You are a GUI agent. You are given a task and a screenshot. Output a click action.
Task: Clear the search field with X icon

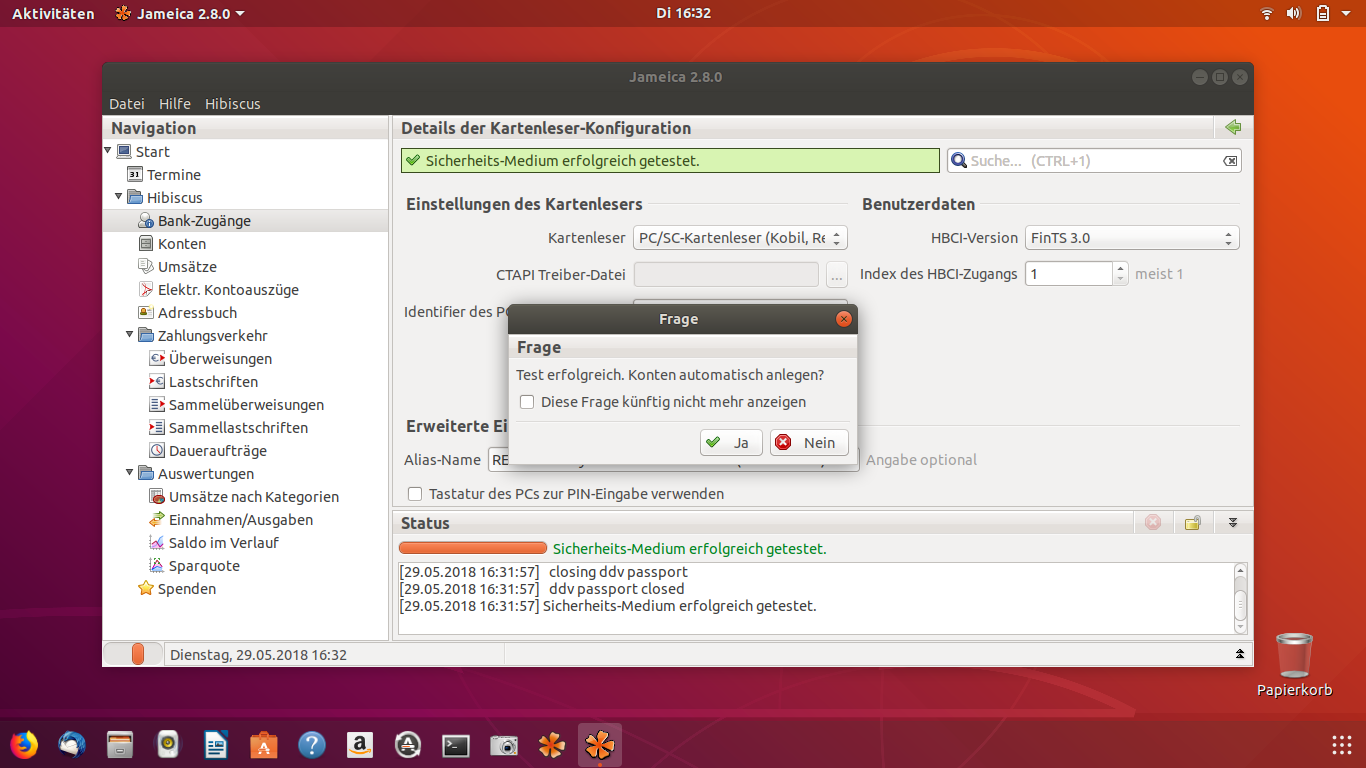click(x=1230, y=161)
